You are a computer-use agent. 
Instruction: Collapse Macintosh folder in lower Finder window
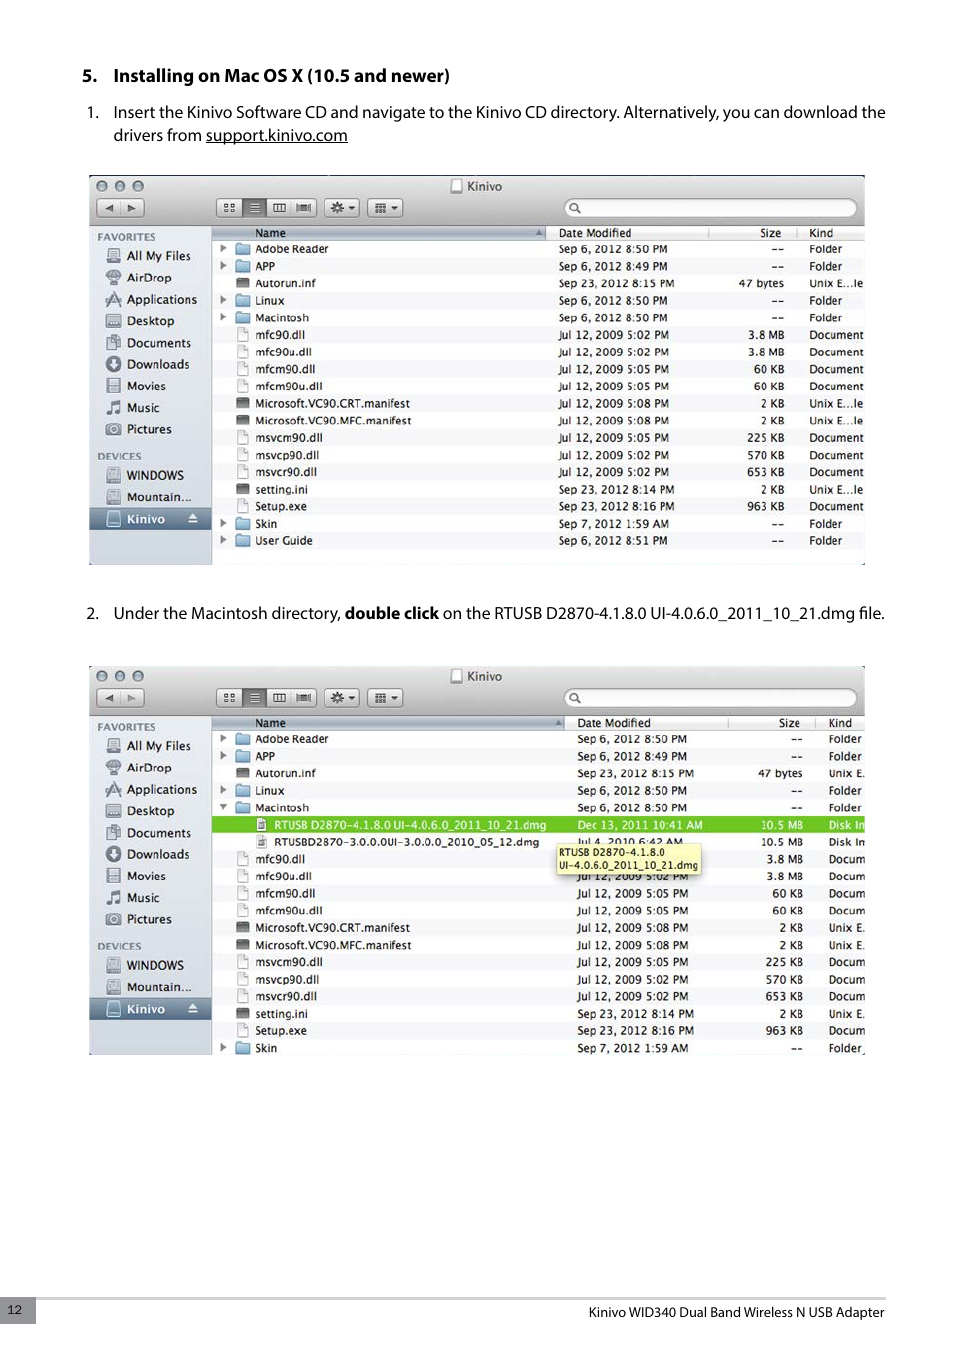pos(224,807)
